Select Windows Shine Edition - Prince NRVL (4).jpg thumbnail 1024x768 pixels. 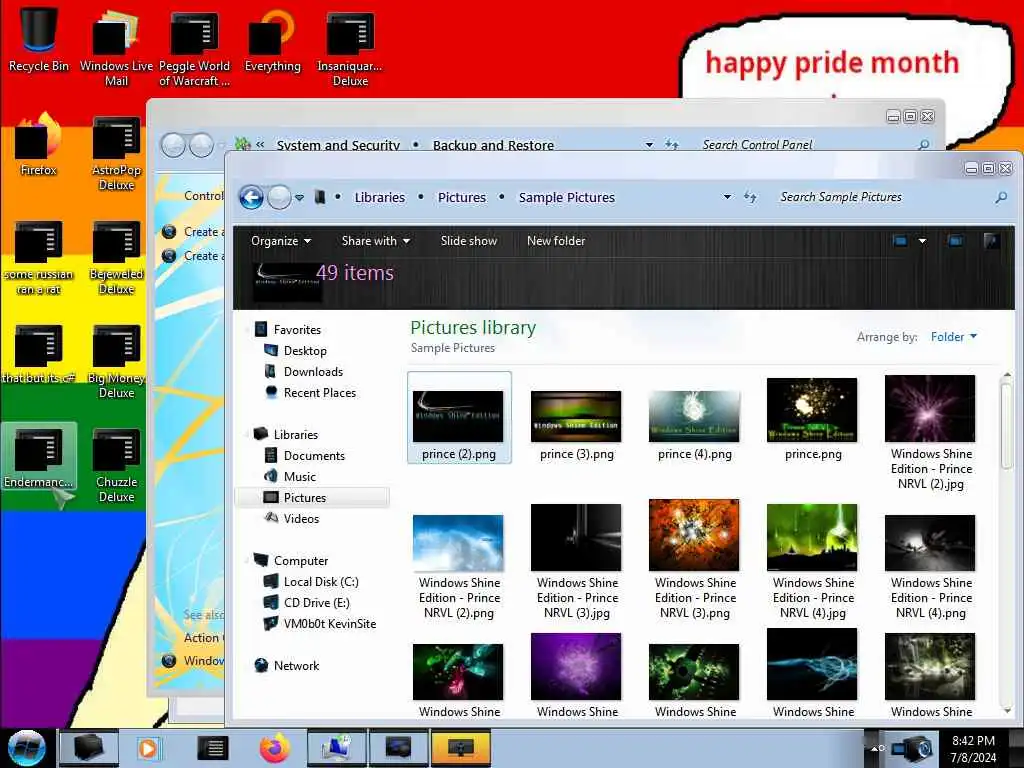pos(812,562)
